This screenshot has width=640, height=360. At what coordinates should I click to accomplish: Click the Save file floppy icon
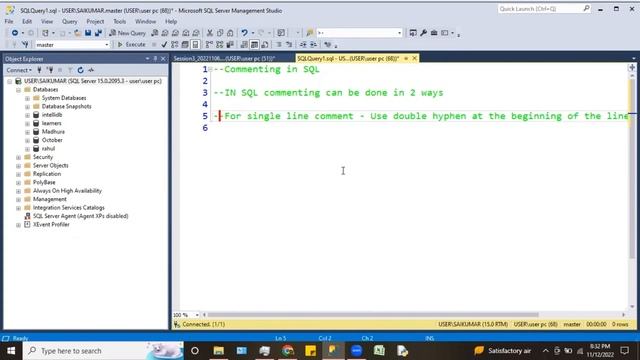[x=88, y=33]
